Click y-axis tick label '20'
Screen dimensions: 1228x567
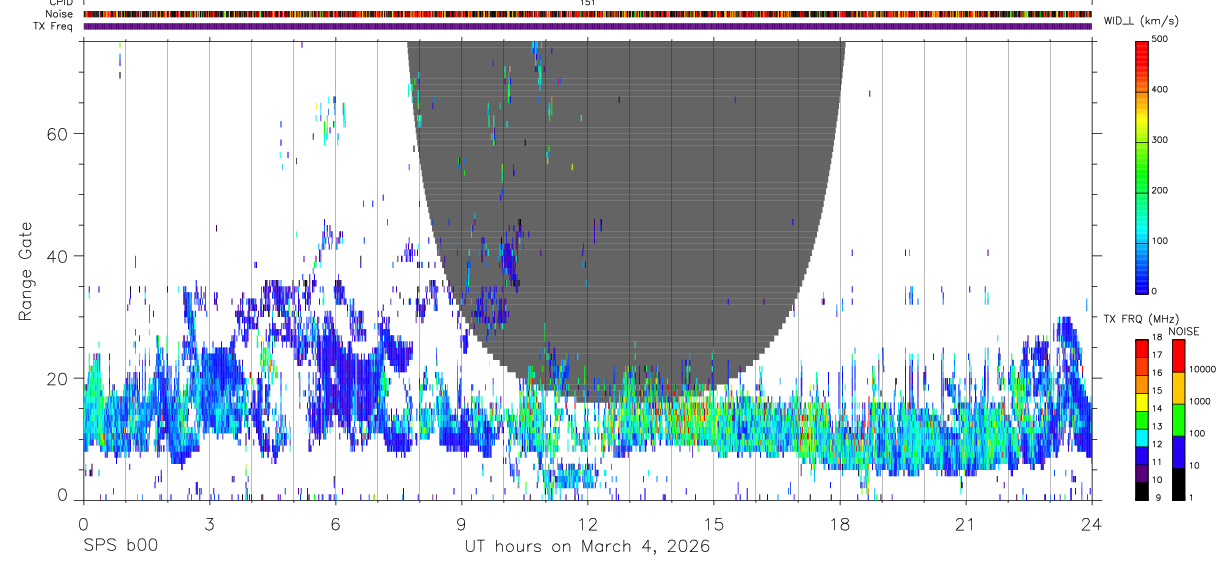pyautogui.click(x=57, y=379)
